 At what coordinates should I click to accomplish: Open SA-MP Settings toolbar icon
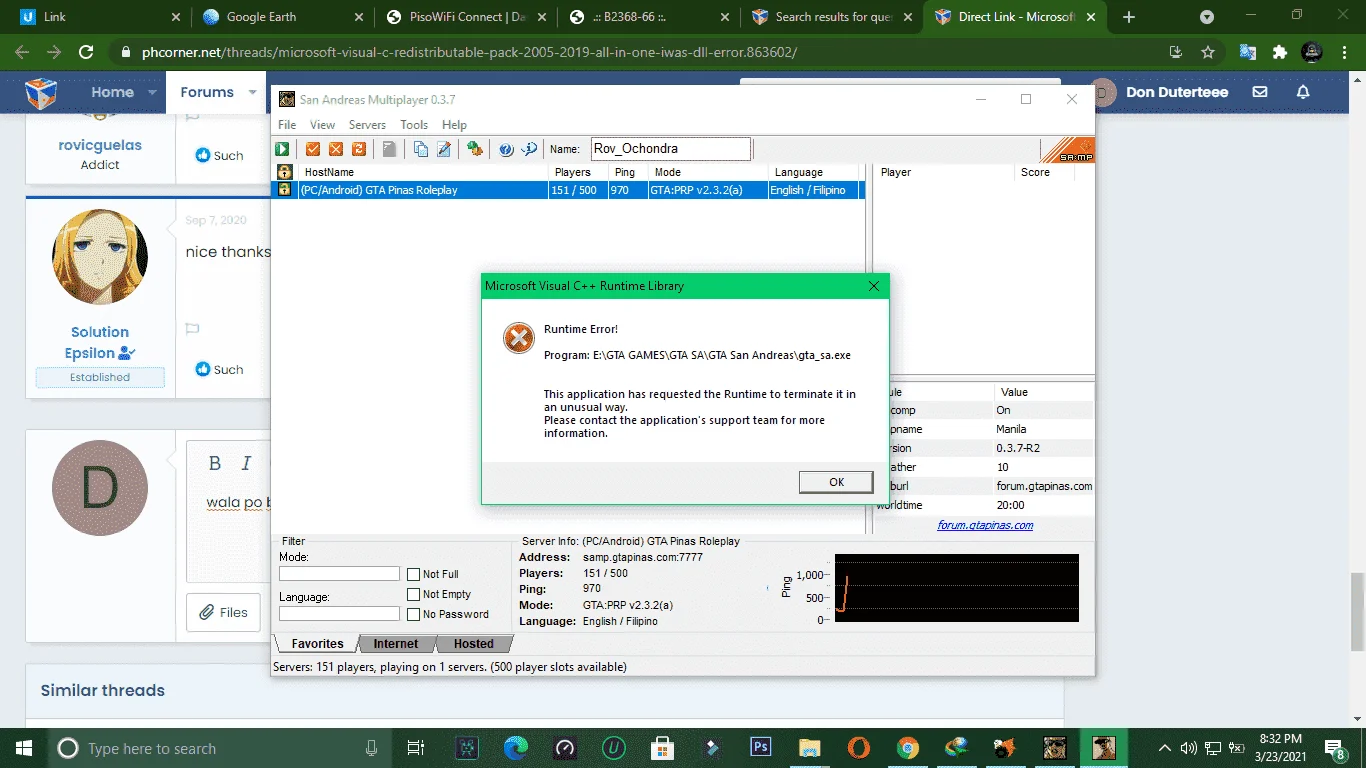475,149
